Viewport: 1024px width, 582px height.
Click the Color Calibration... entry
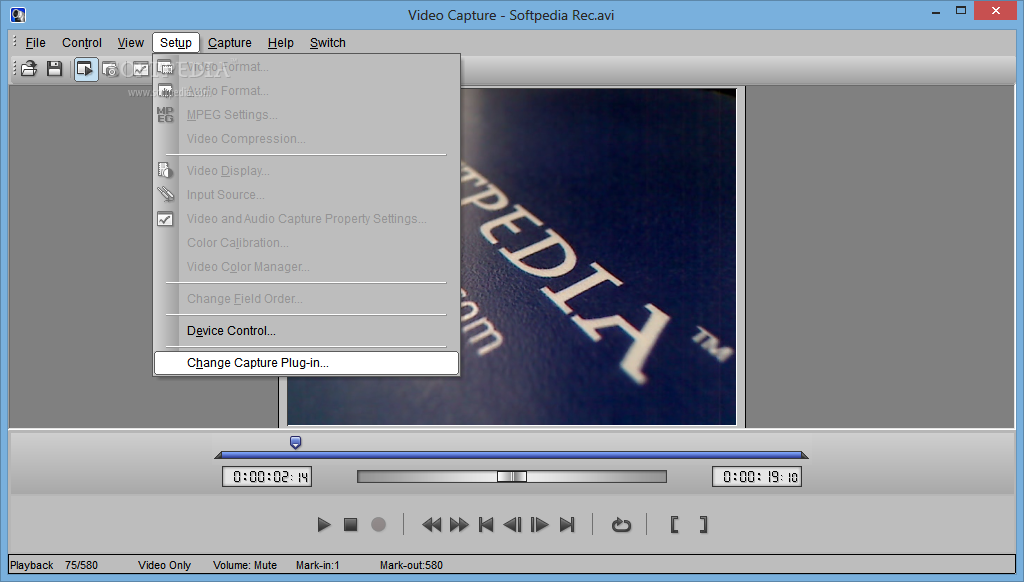coord(306,243)
